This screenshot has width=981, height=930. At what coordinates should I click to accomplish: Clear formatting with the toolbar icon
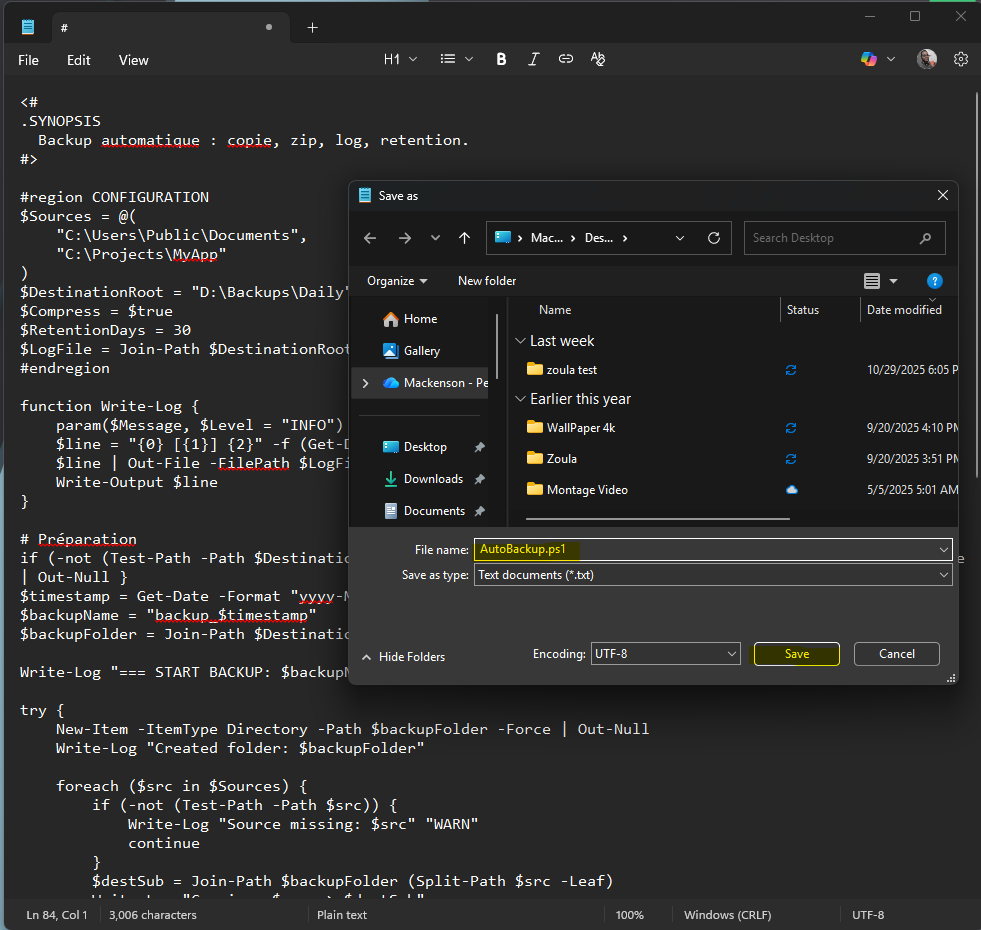pos(598,60)
